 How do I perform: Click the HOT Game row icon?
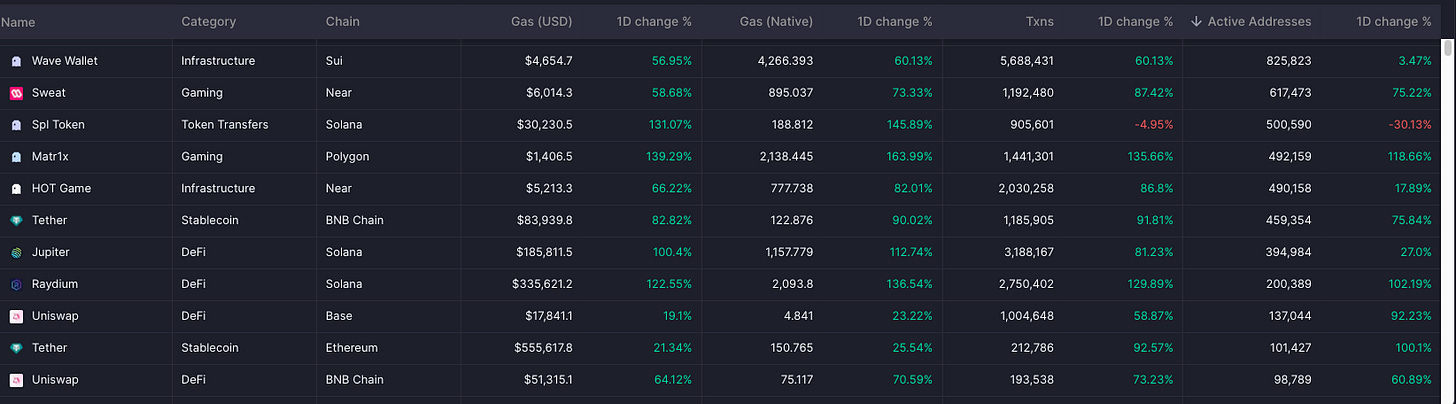[16, 189]
